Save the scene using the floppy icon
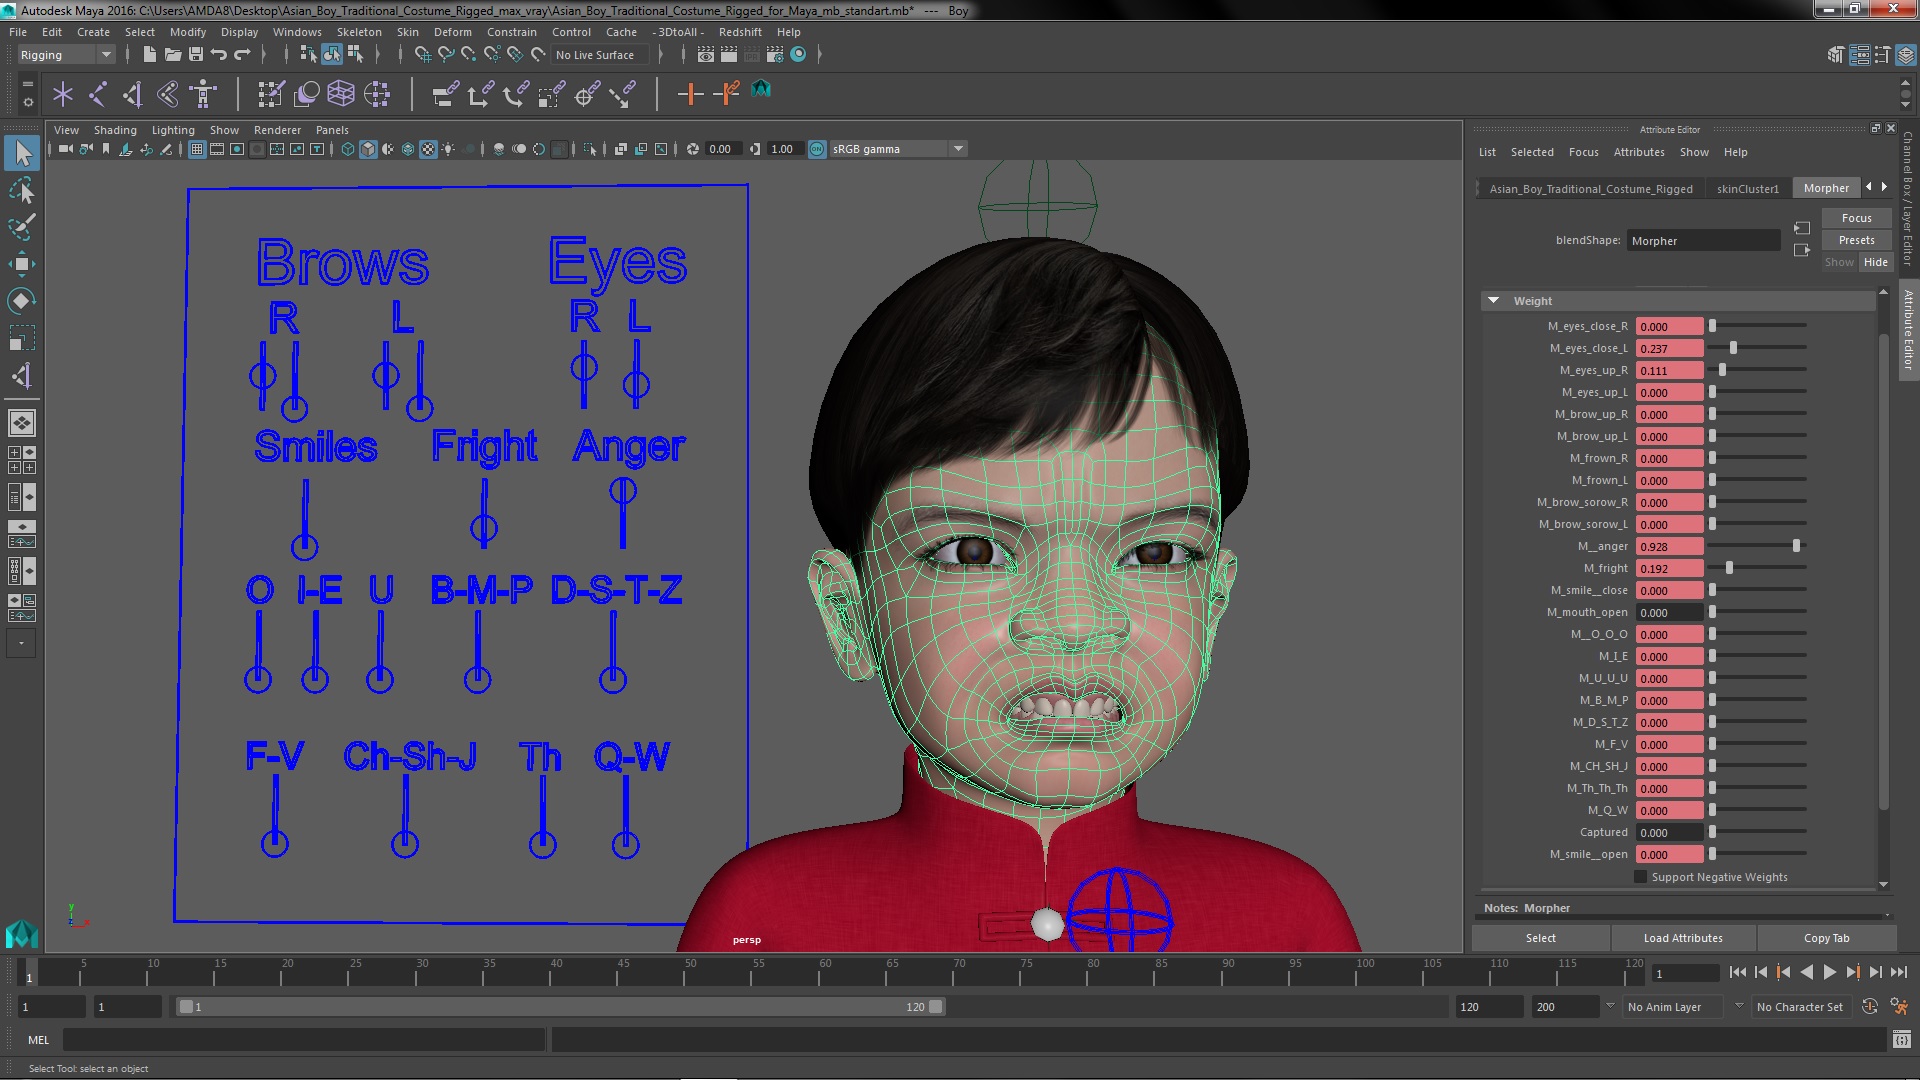This screenshot has width=1920, height=1080. pyautogui.click(x=196, y=55)
